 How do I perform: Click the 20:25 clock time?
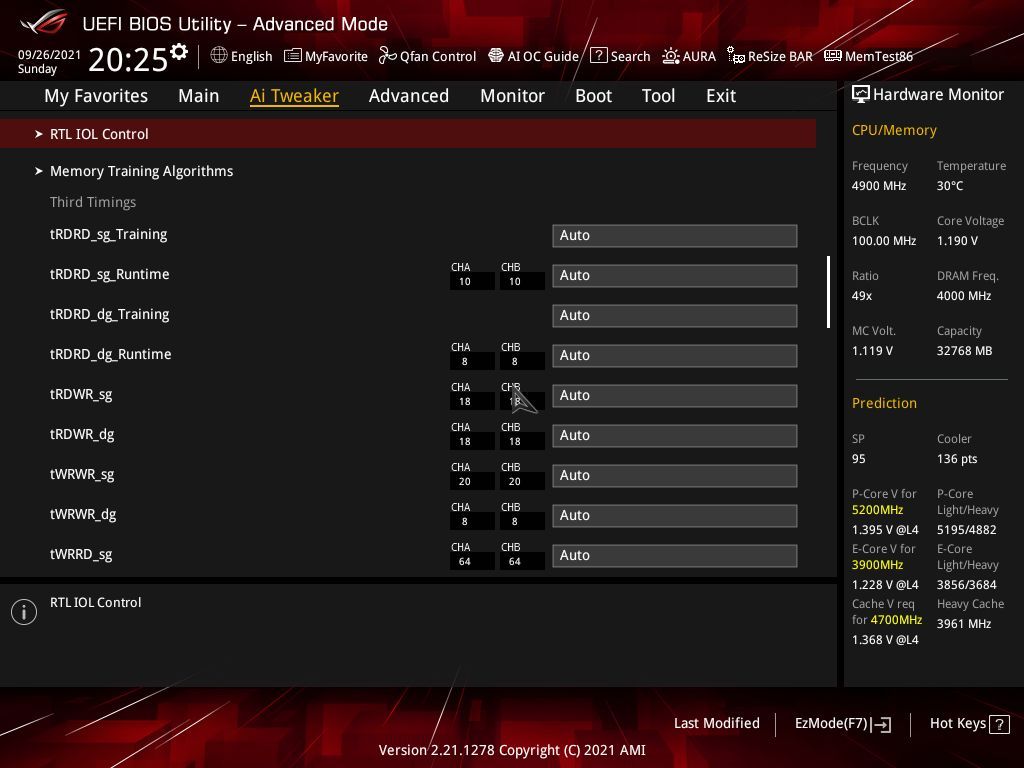[x=128, y=60]
